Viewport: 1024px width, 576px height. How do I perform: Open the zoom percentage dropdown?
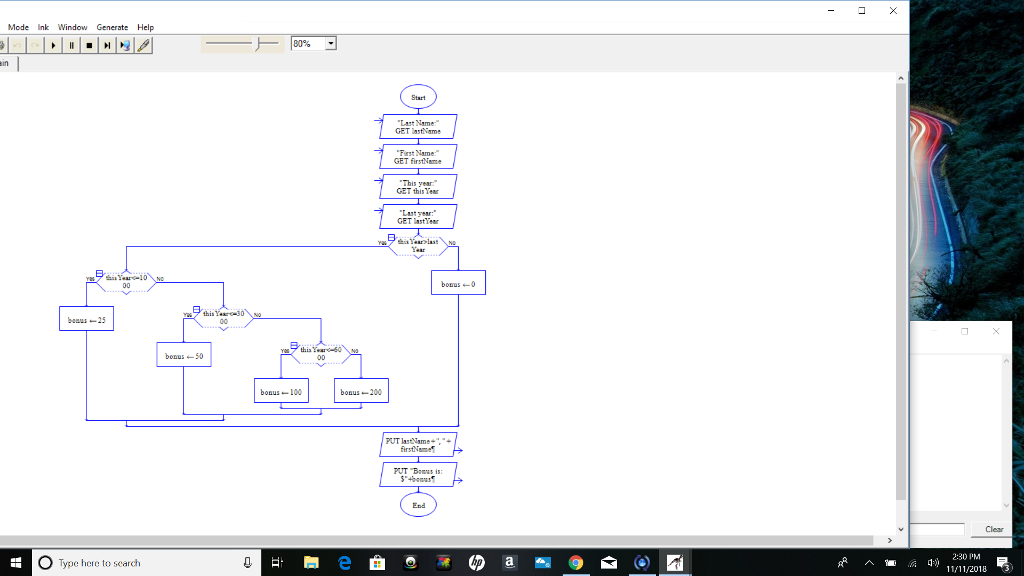coord(330,43)
